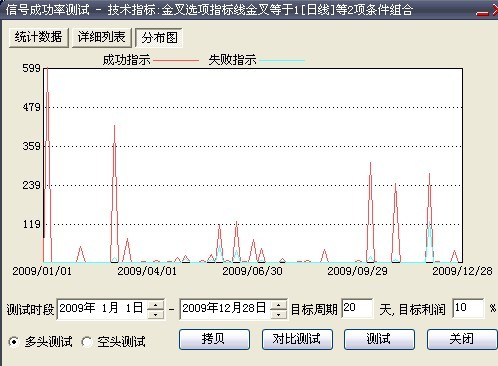Click the 拷贝 button

pos(214,339)
